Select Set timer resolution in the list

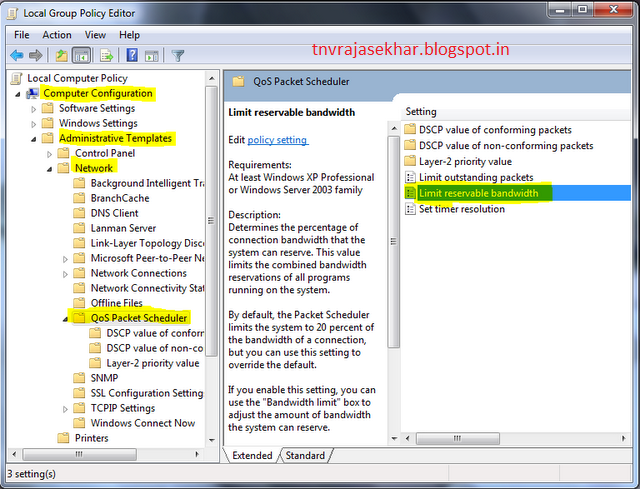point(462,209)
